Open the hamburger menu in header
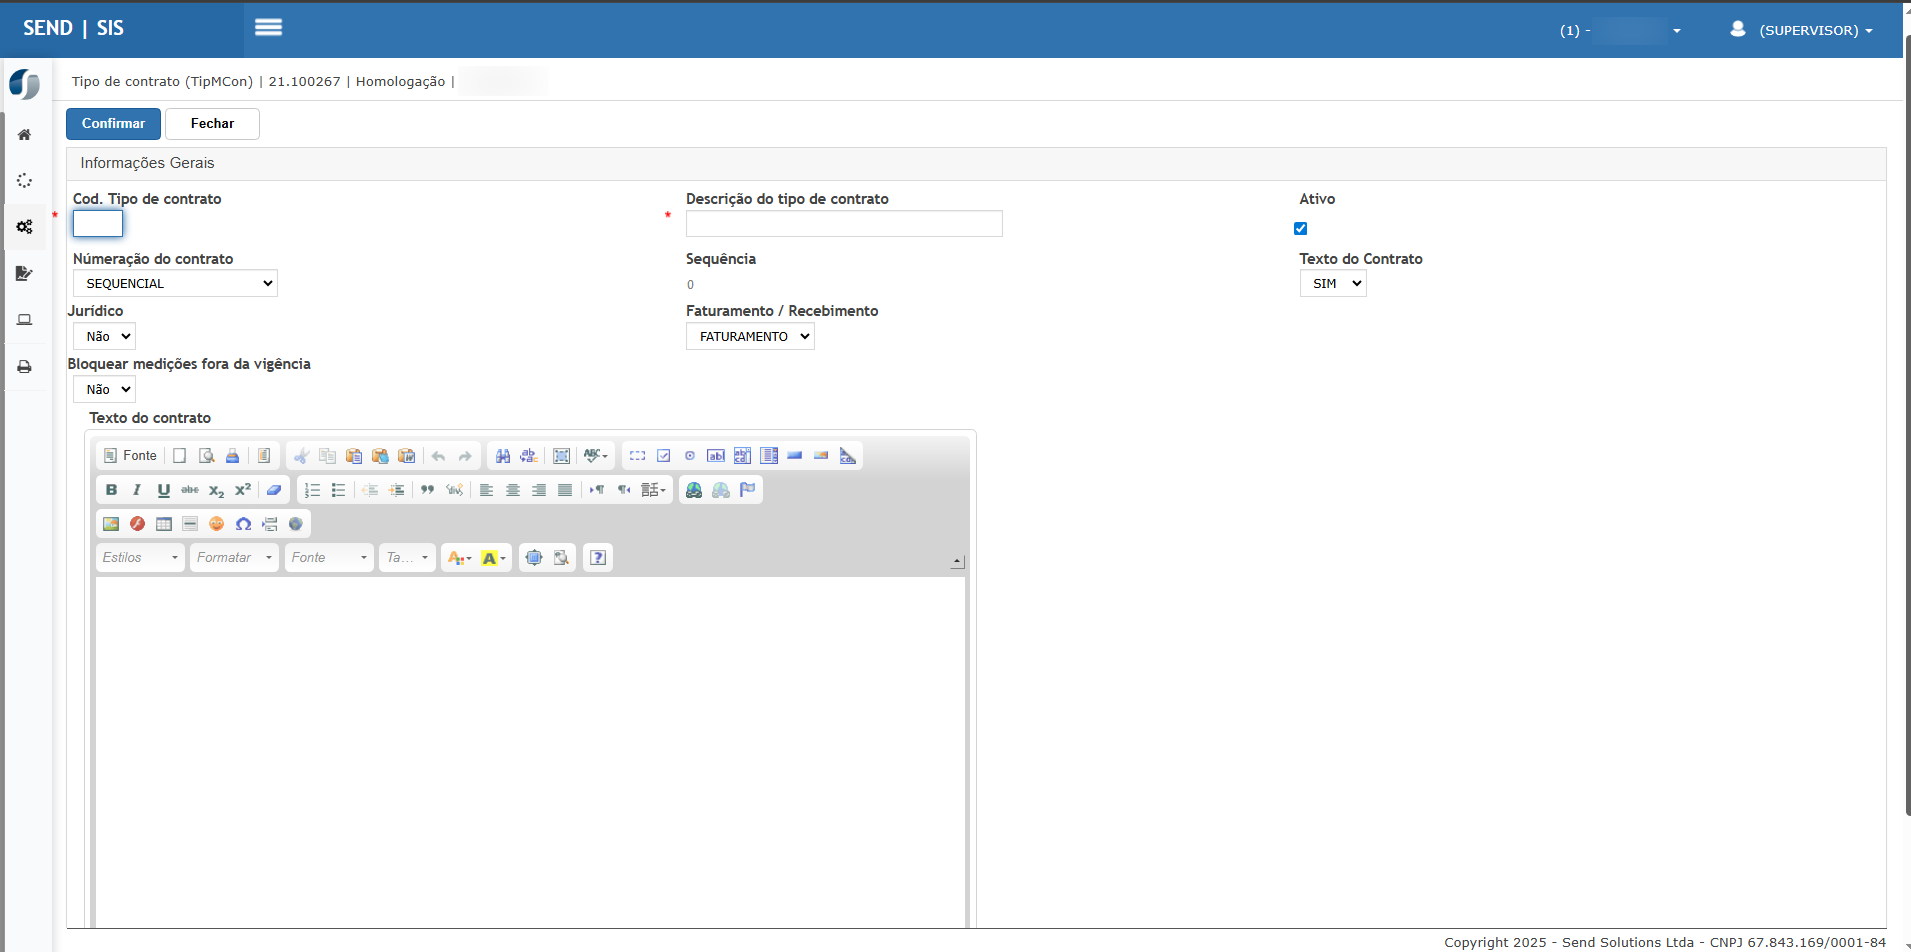The image size is (1911, 952). pyautogui.click(x=268, y=28)
